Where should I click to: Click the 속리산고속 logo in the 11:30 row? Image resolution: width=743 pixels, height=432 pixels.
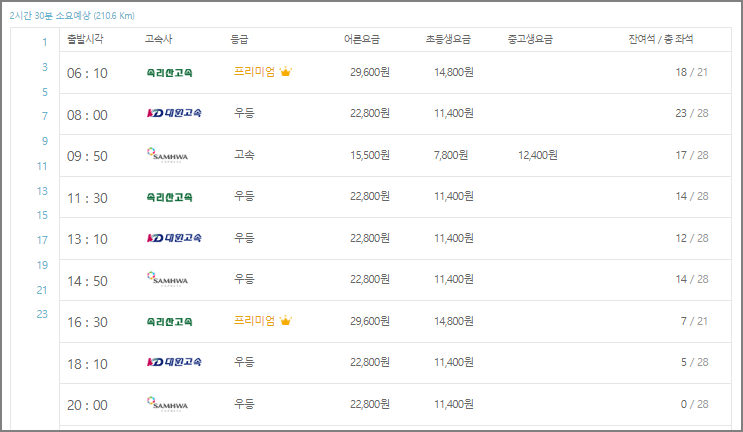(x=169, y=197)
